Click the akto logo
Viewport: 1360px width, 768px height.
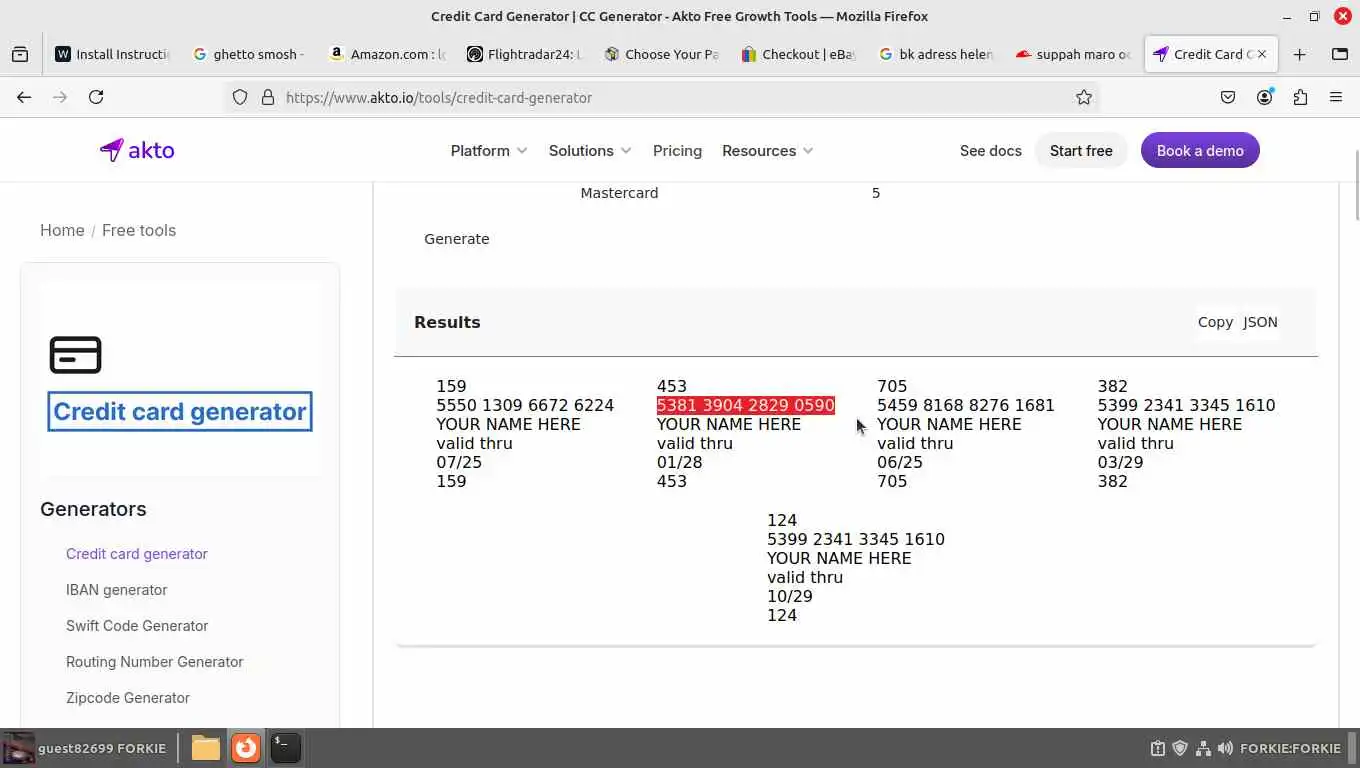[x=137, y=150]
